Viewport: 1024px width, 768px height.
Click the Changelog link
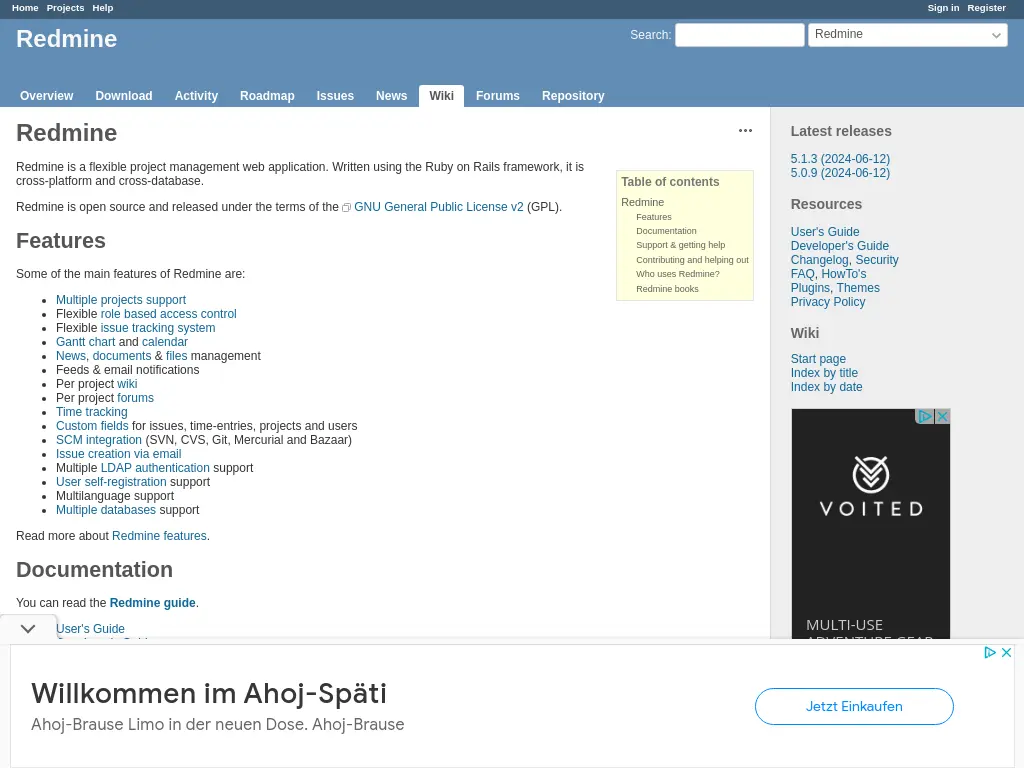[x=819, y=260]
